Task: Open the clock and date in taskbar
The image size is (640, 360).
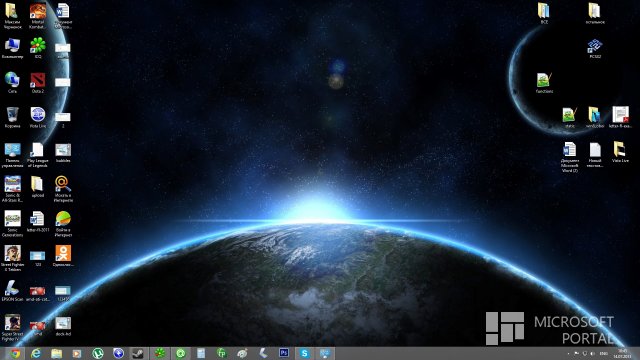Action: (622, 354)
